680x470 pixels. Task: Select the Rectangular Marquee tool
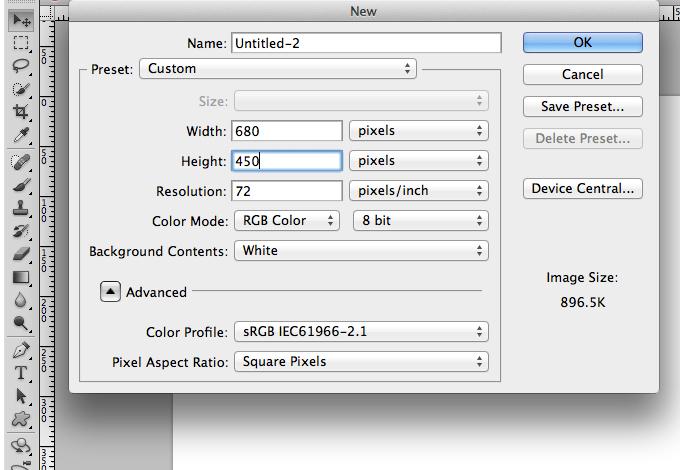click(x=21, y=42)
